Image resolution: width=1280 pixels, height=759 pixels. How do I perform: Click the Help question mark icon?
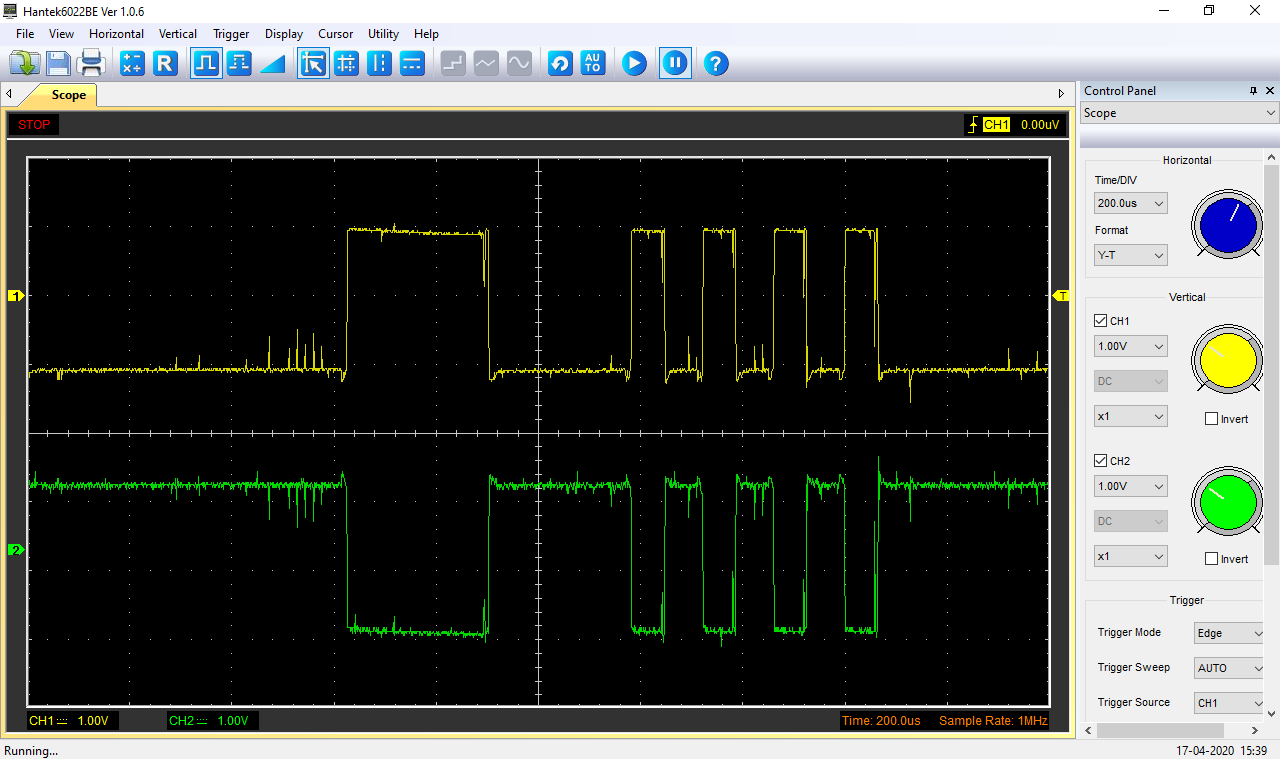pos(715,64)
